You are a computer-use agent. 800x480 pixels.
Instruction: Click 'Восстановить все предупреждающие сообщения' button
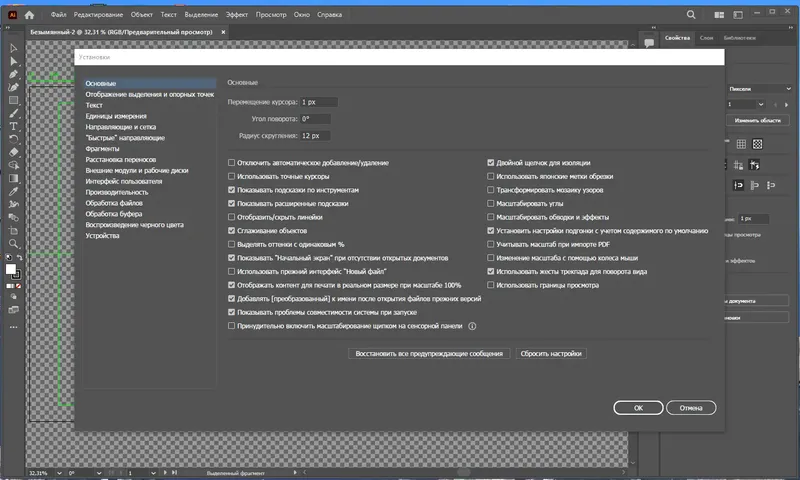(x=429, y=353)
